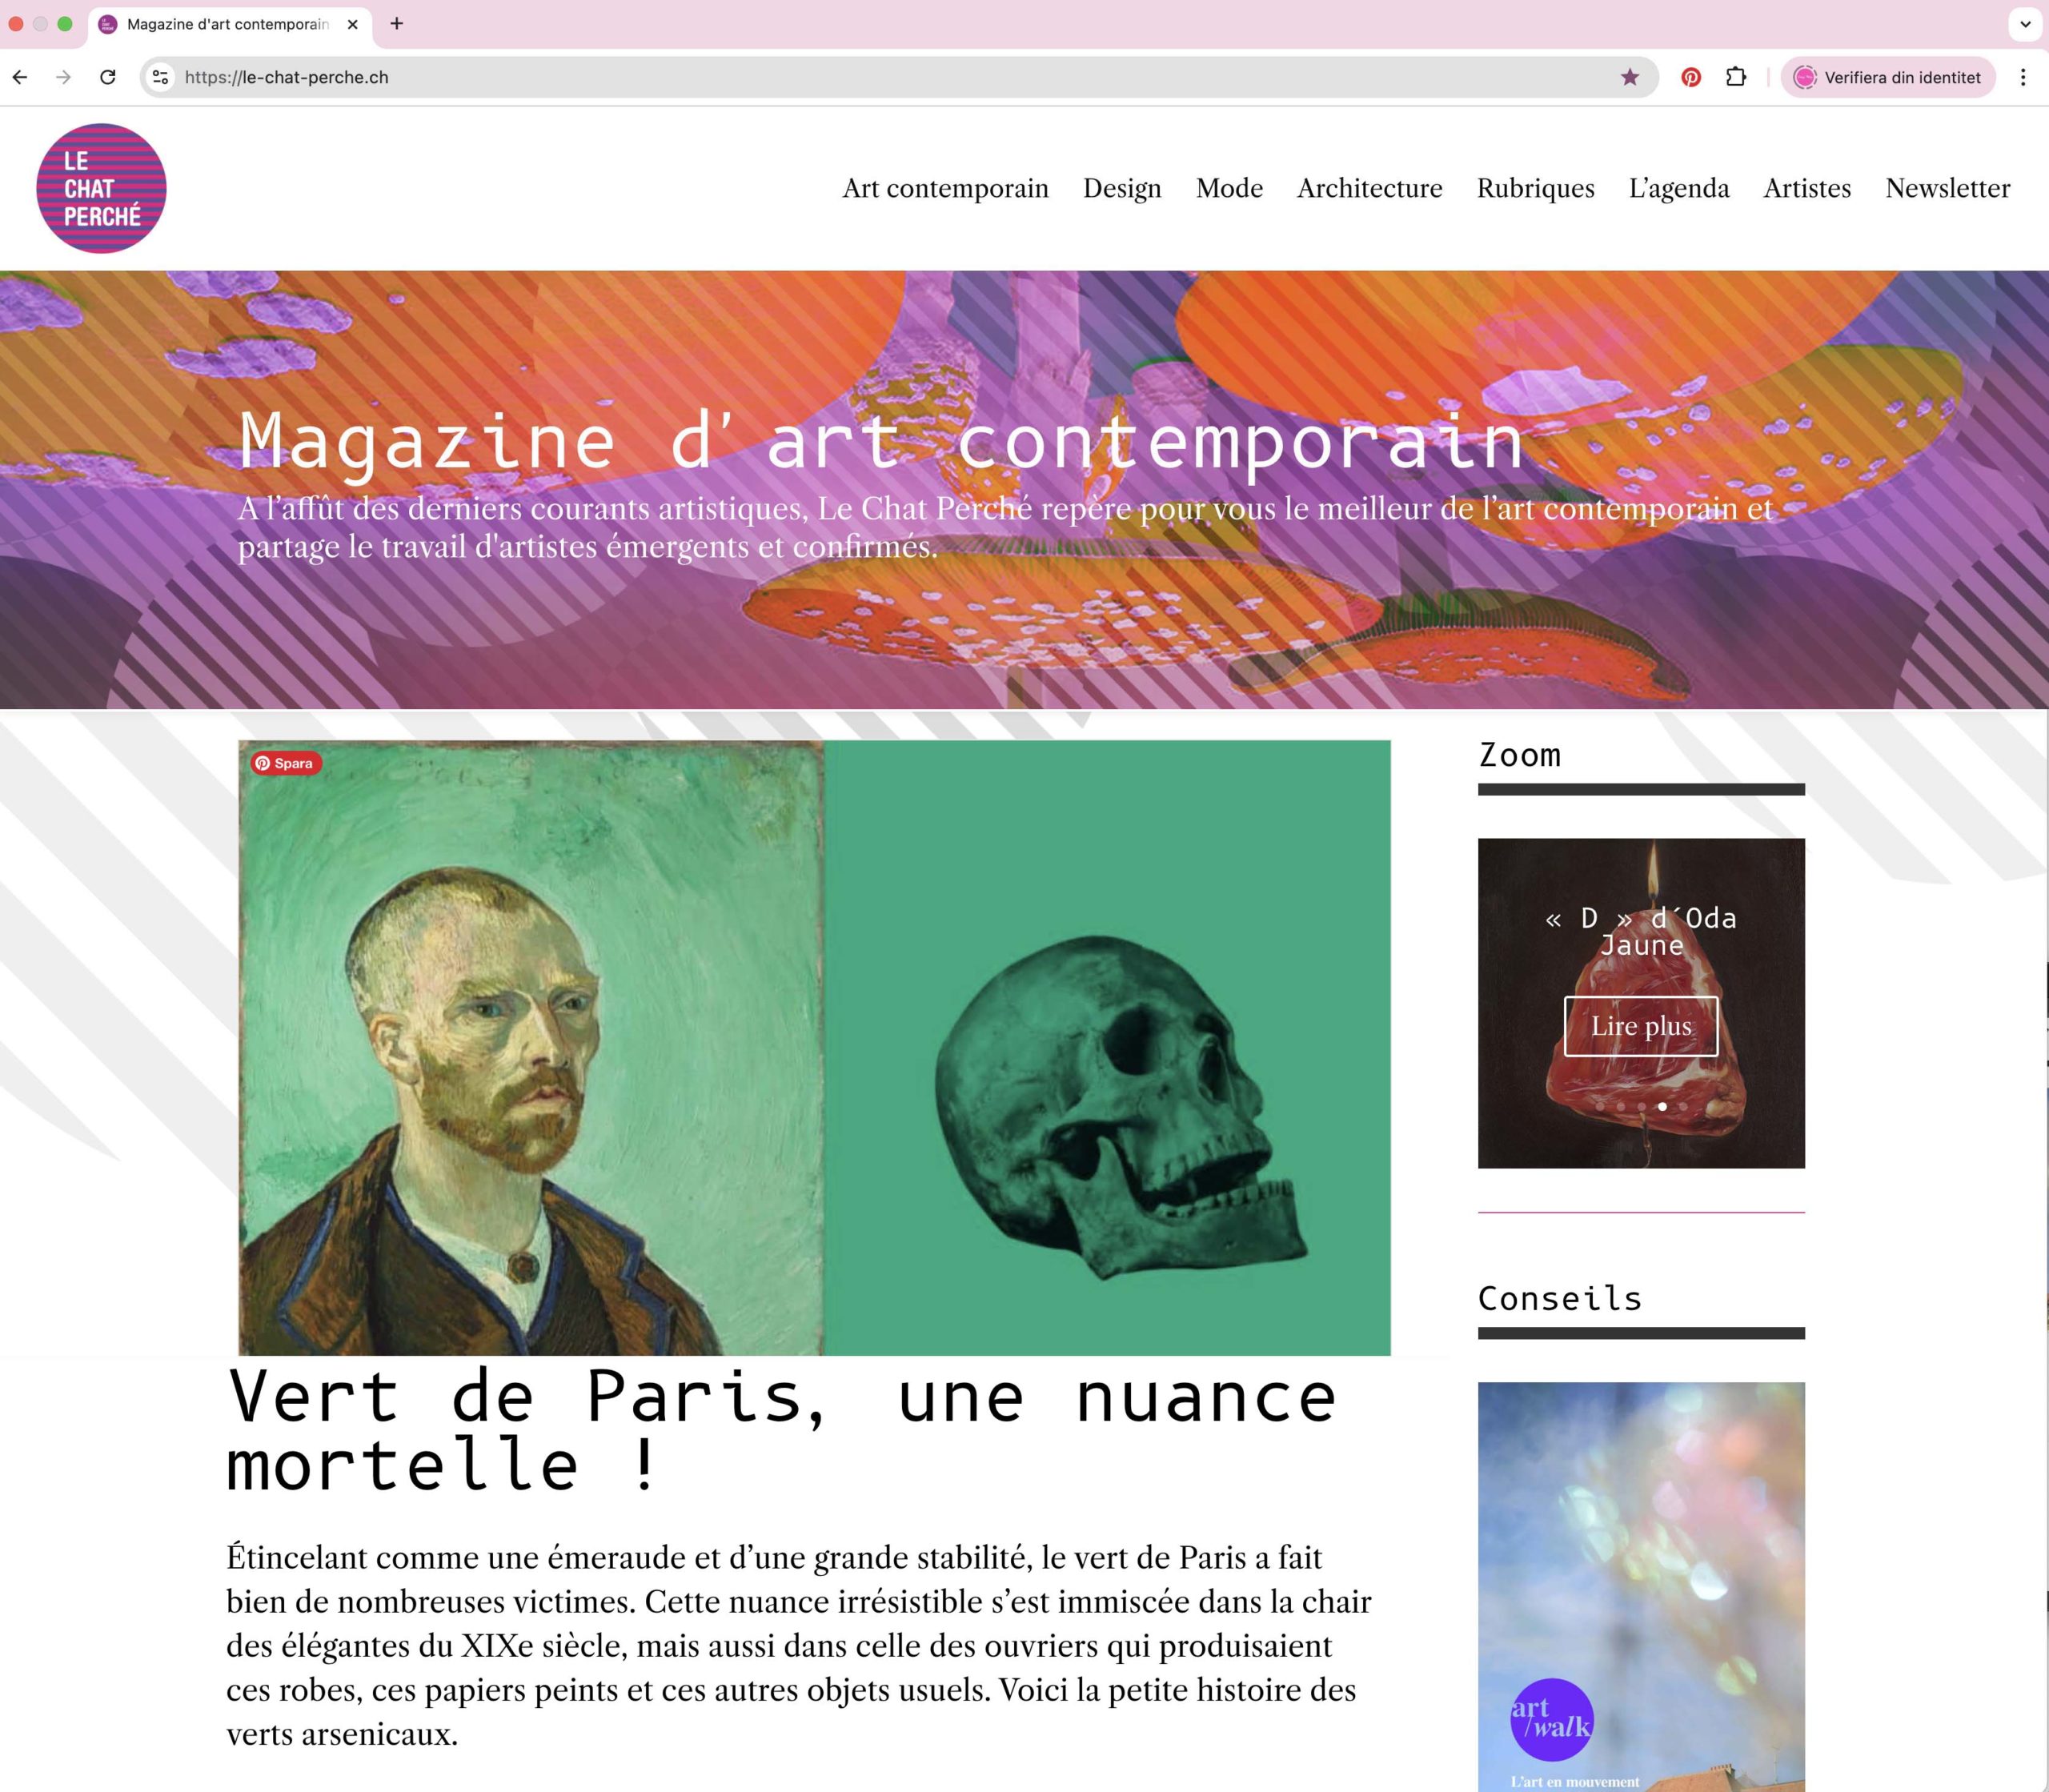The width and height of the screenshot is (2049, 1792).
Task: Bookmark page with the star icon
Action: [x=1630, y=77]
